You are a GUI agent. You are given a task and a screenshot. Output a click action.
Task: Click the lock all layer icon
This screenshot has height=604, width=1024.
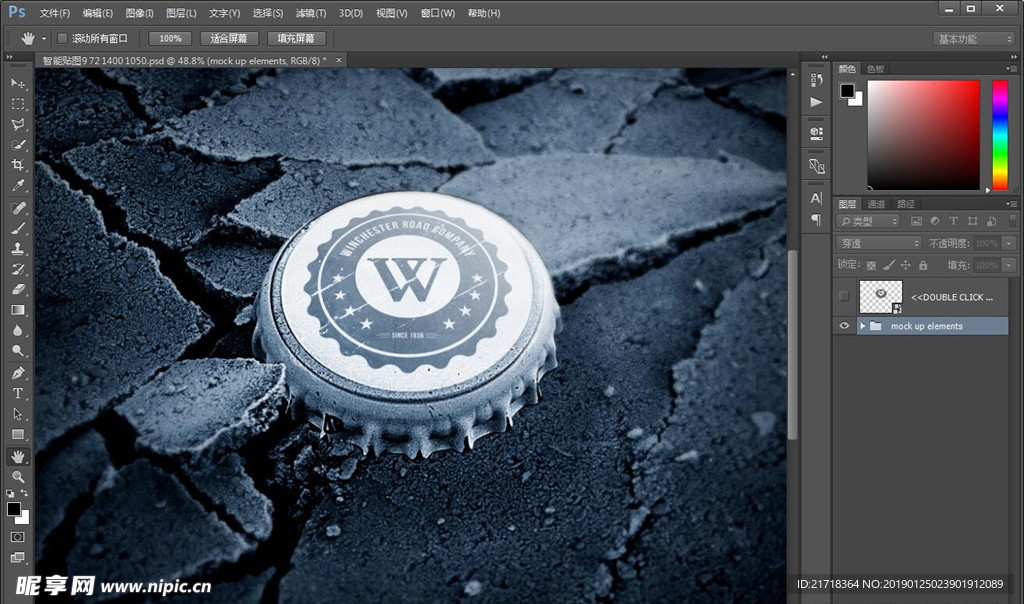click(923, 266)
